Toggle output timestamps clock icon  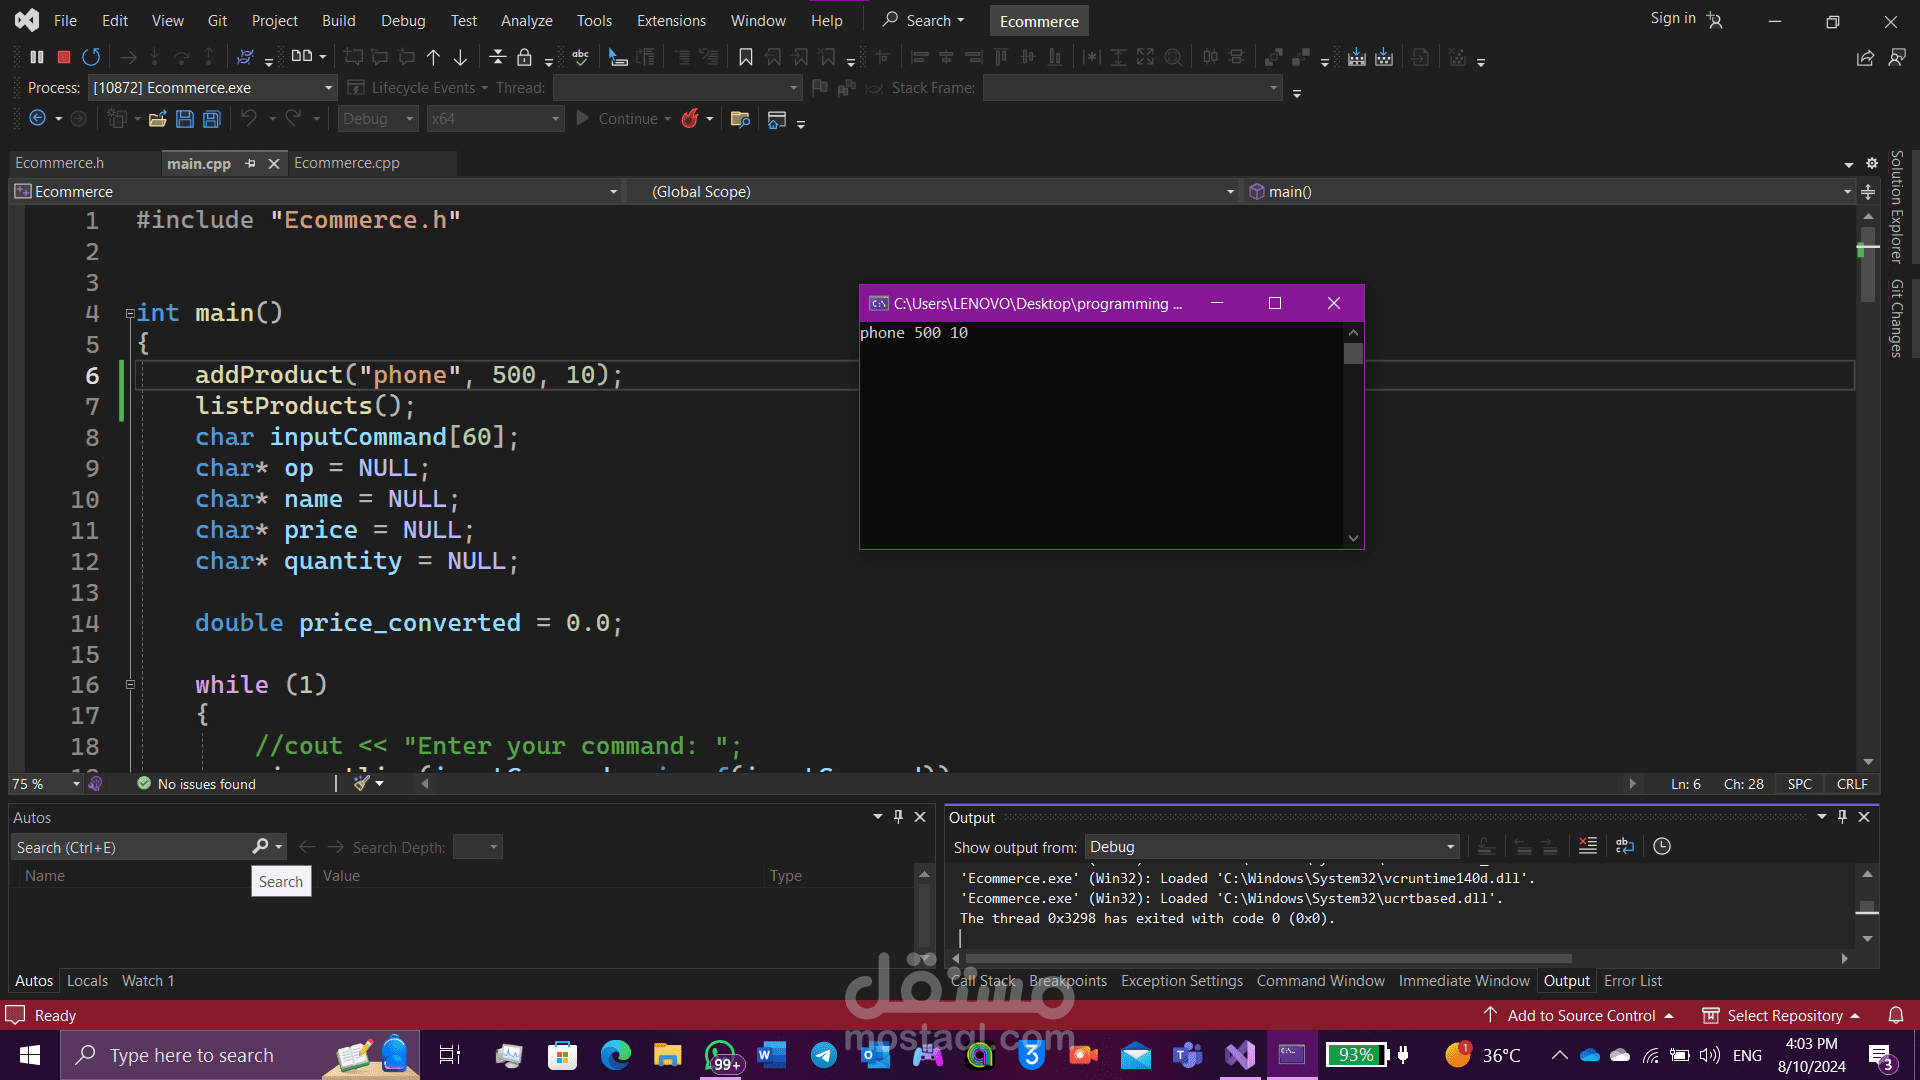(1662, 847)
